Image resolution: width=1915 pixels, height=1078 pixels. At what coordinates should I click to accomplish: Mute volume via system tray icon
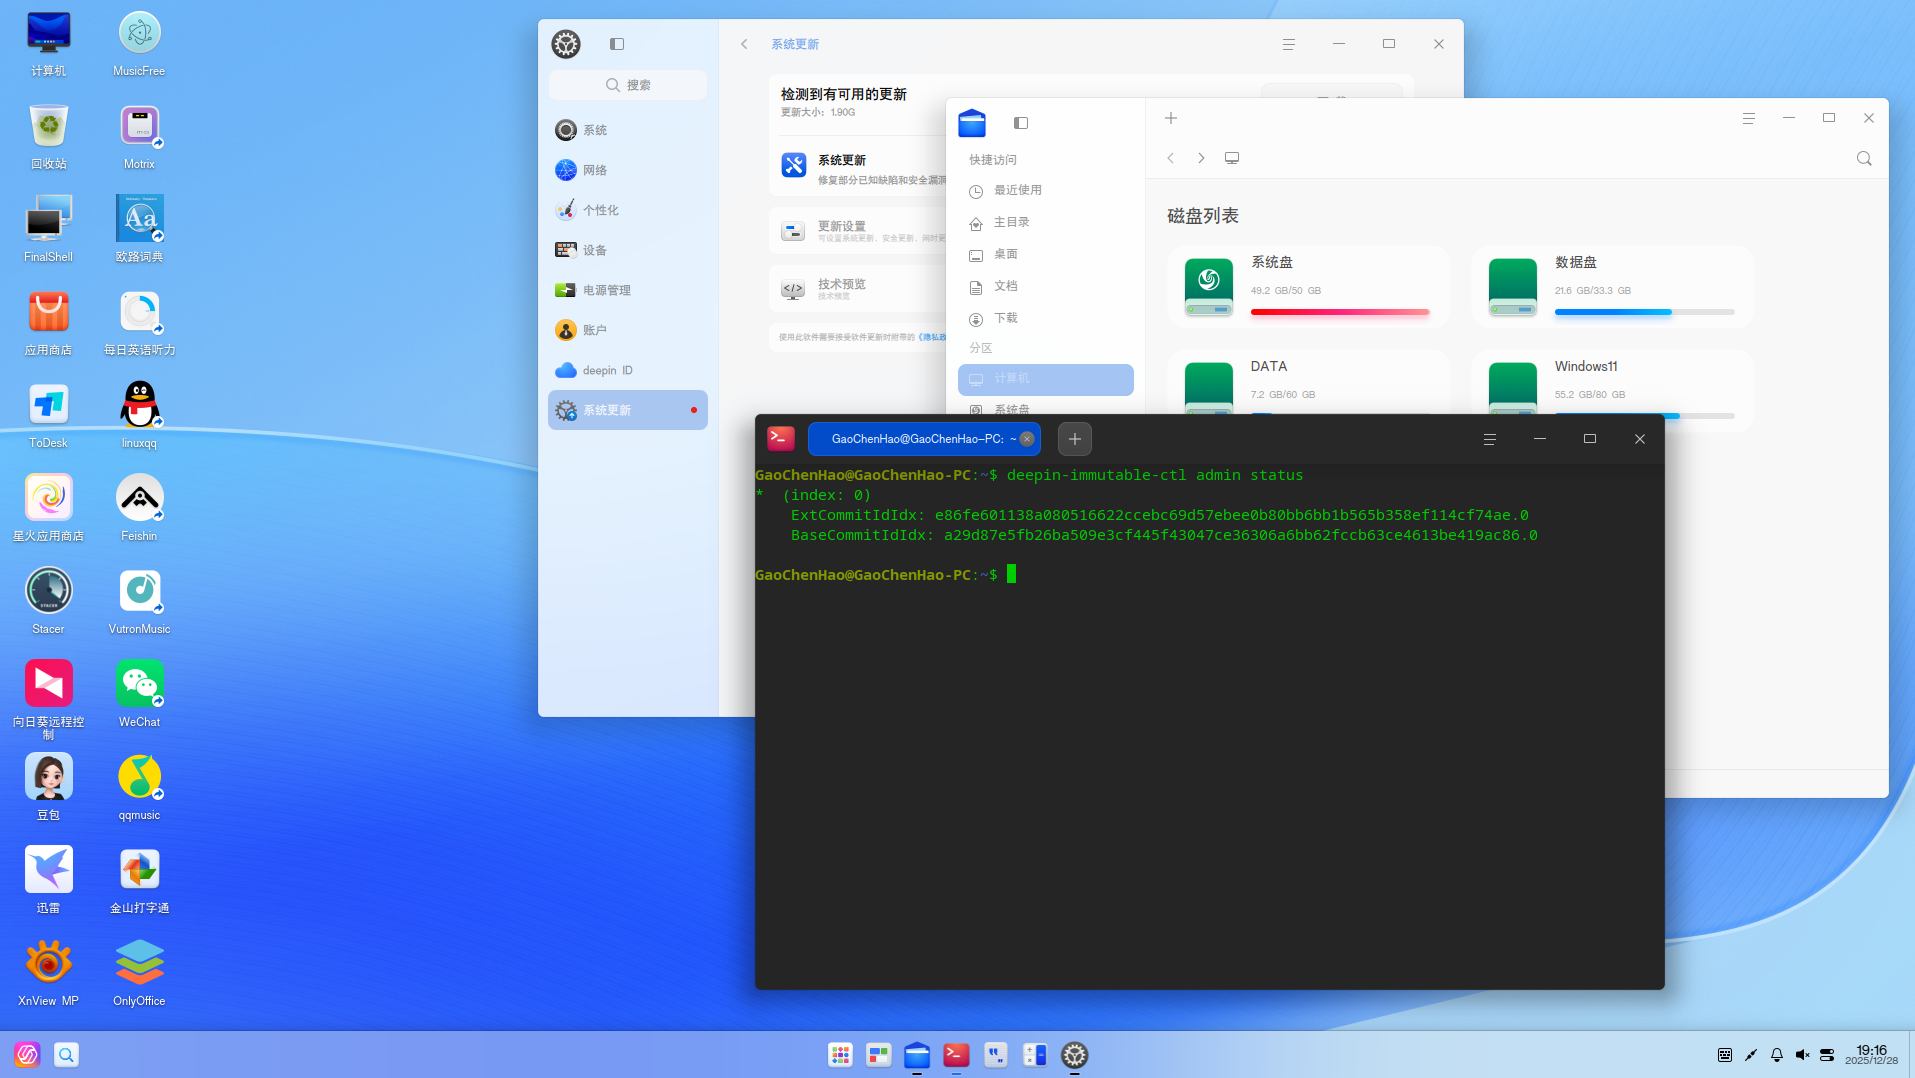coord(1802,1055)
